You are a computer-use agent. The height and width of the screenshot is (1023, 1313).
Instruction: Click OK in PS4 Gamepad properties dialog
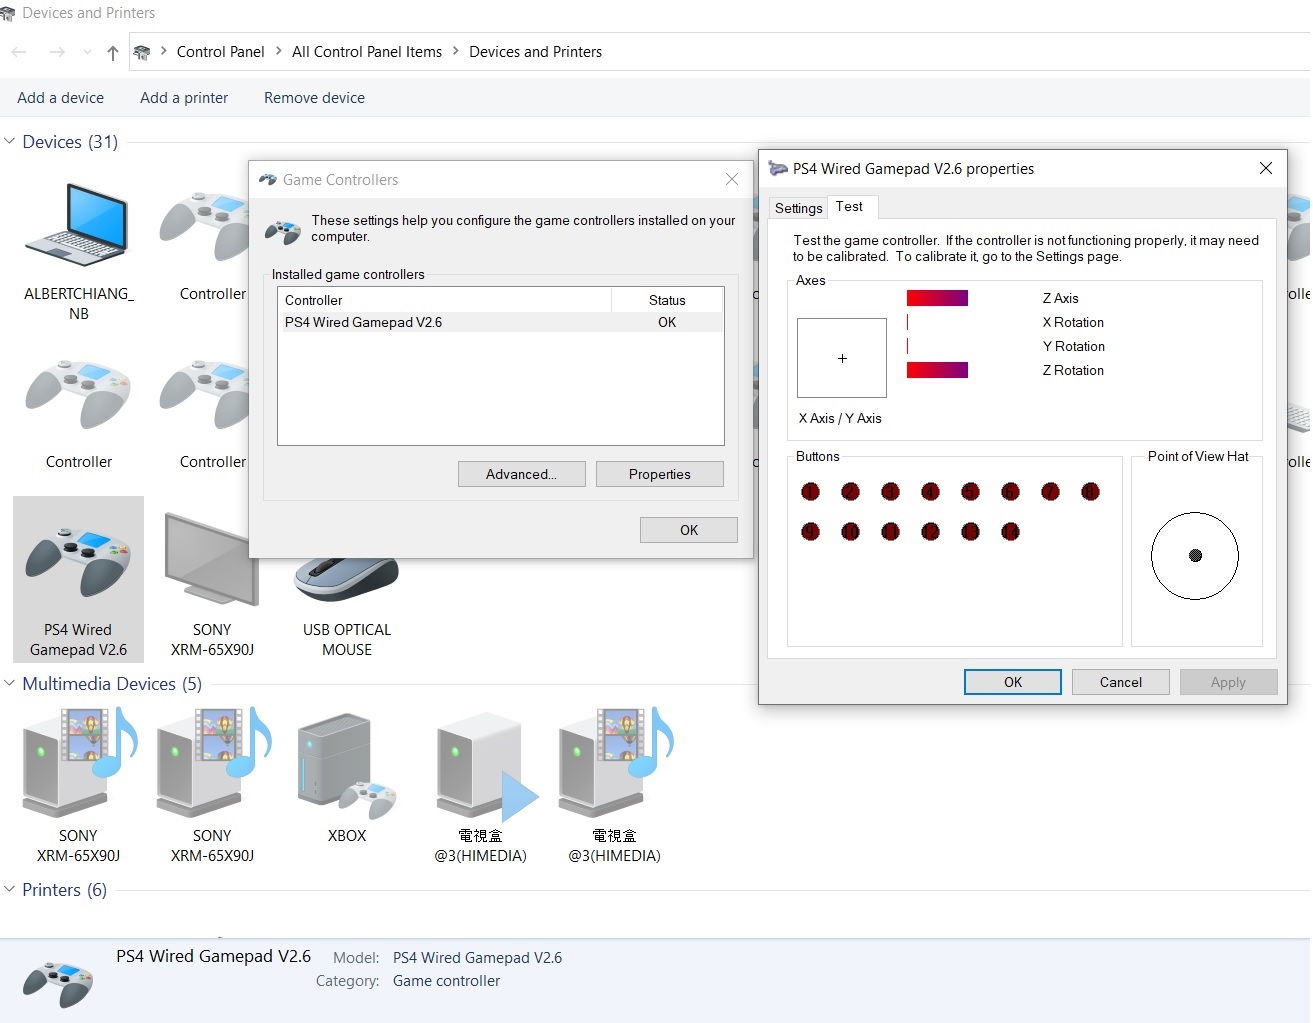[x=1013, y=682]
